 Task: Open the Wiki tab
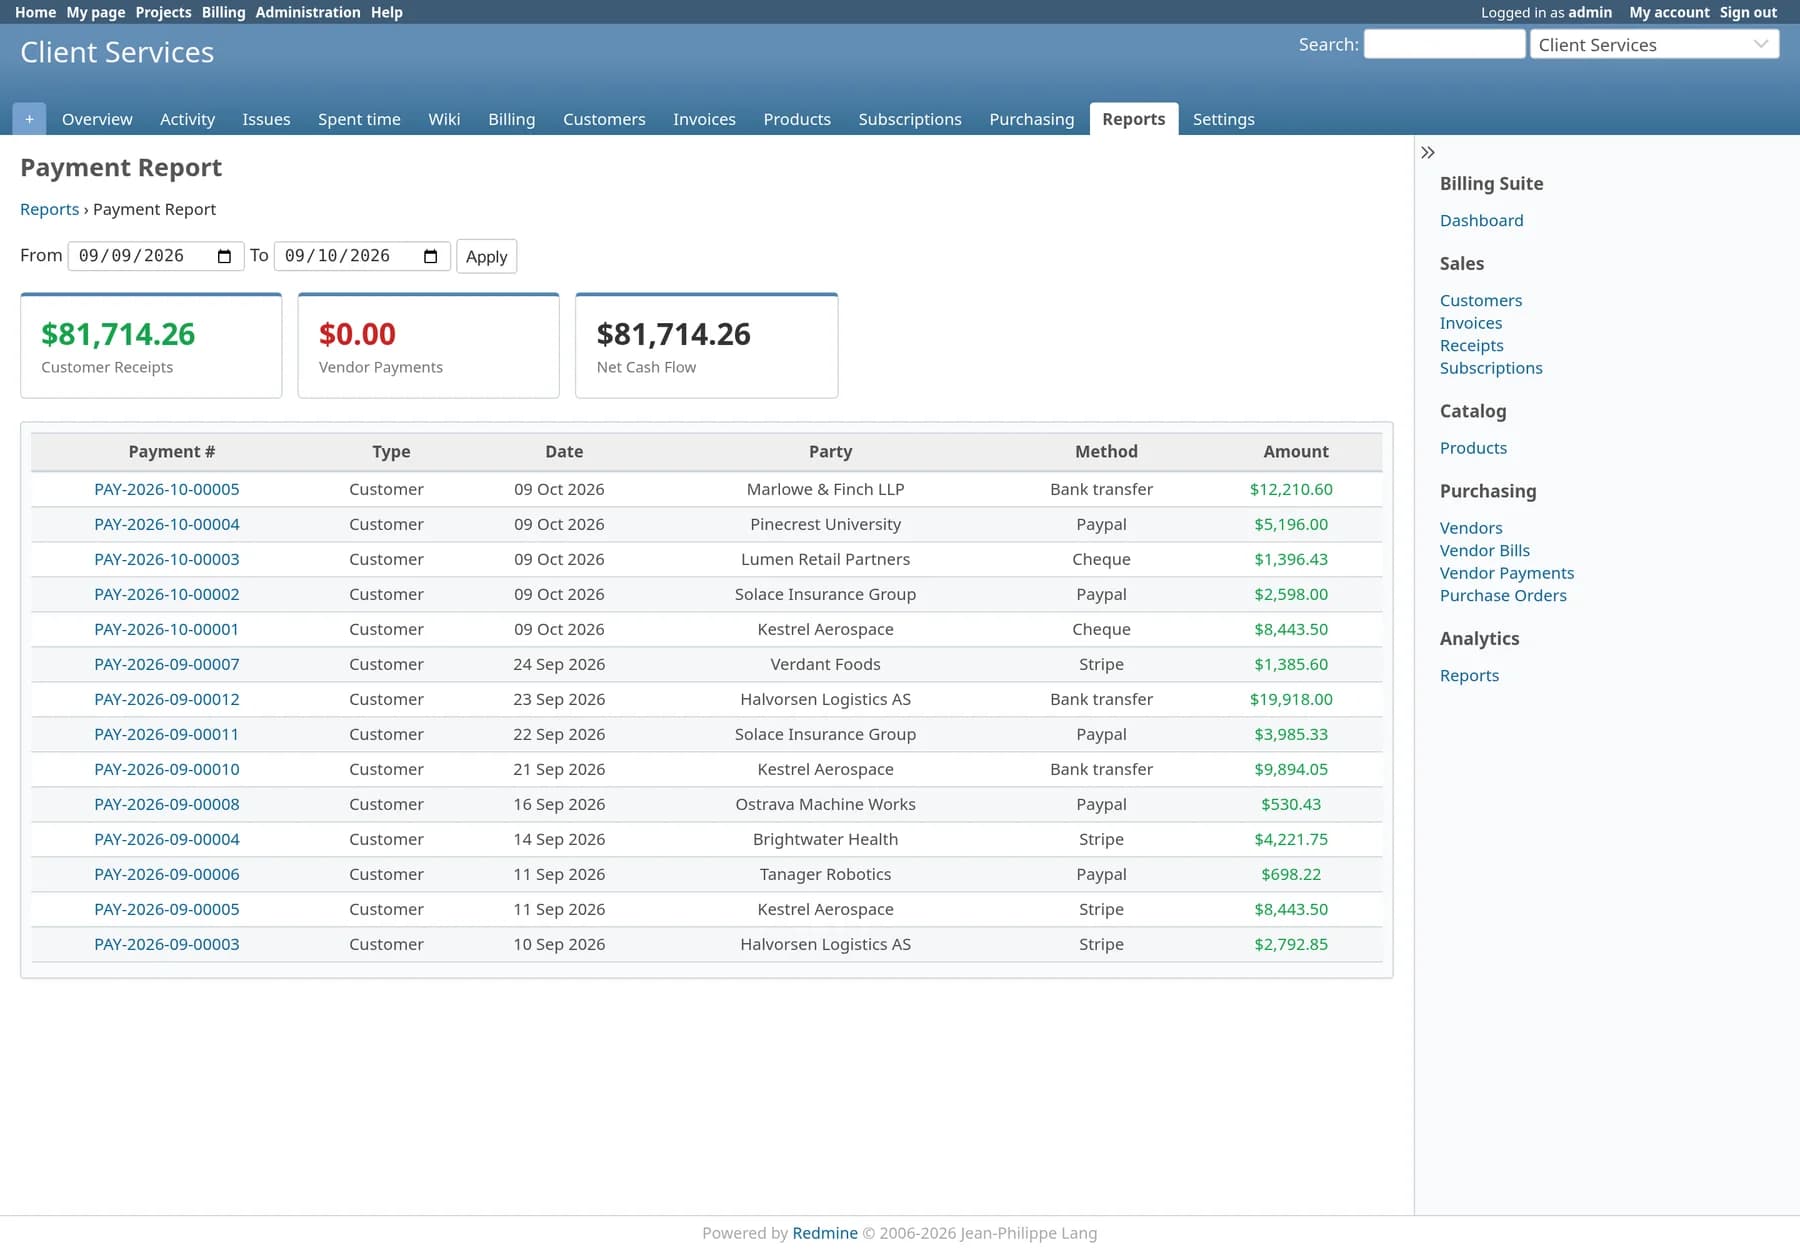[444, 119]
